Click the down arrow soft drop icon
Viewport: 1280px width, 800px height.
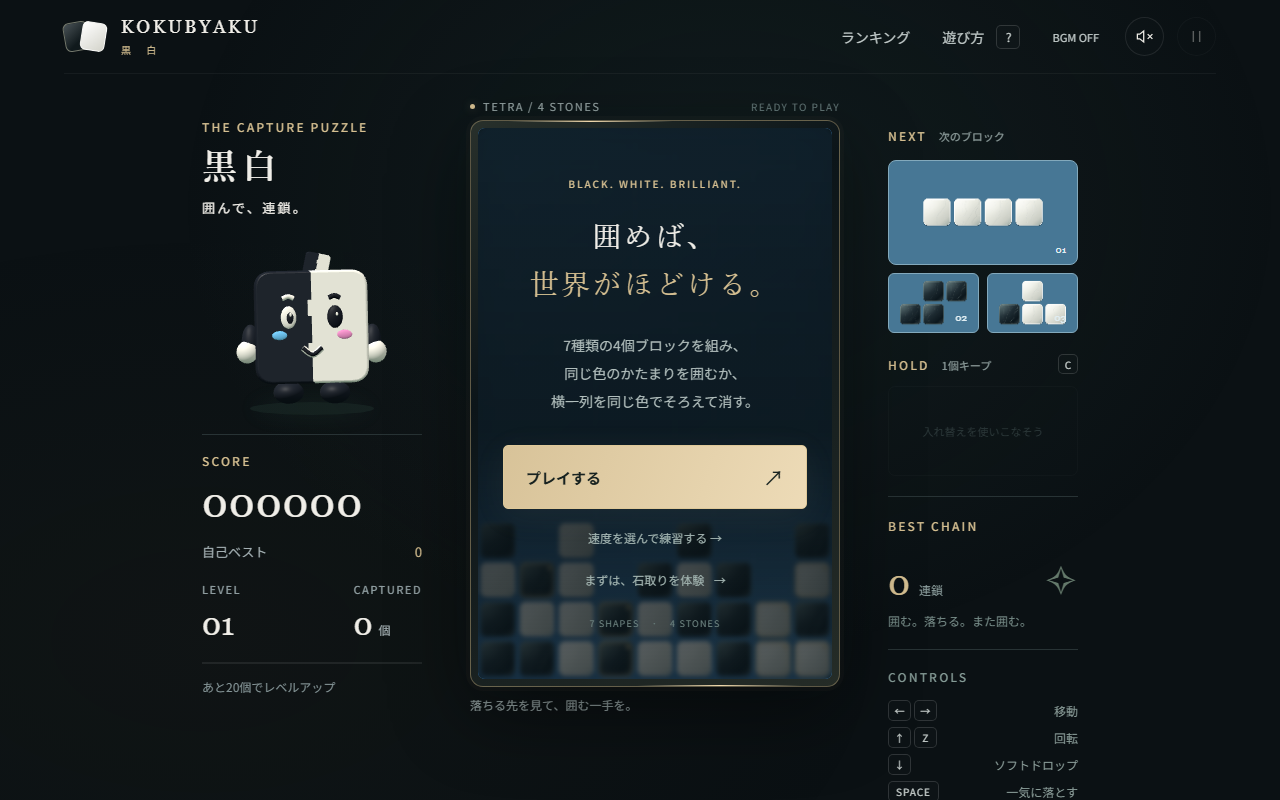coord(899,765)
